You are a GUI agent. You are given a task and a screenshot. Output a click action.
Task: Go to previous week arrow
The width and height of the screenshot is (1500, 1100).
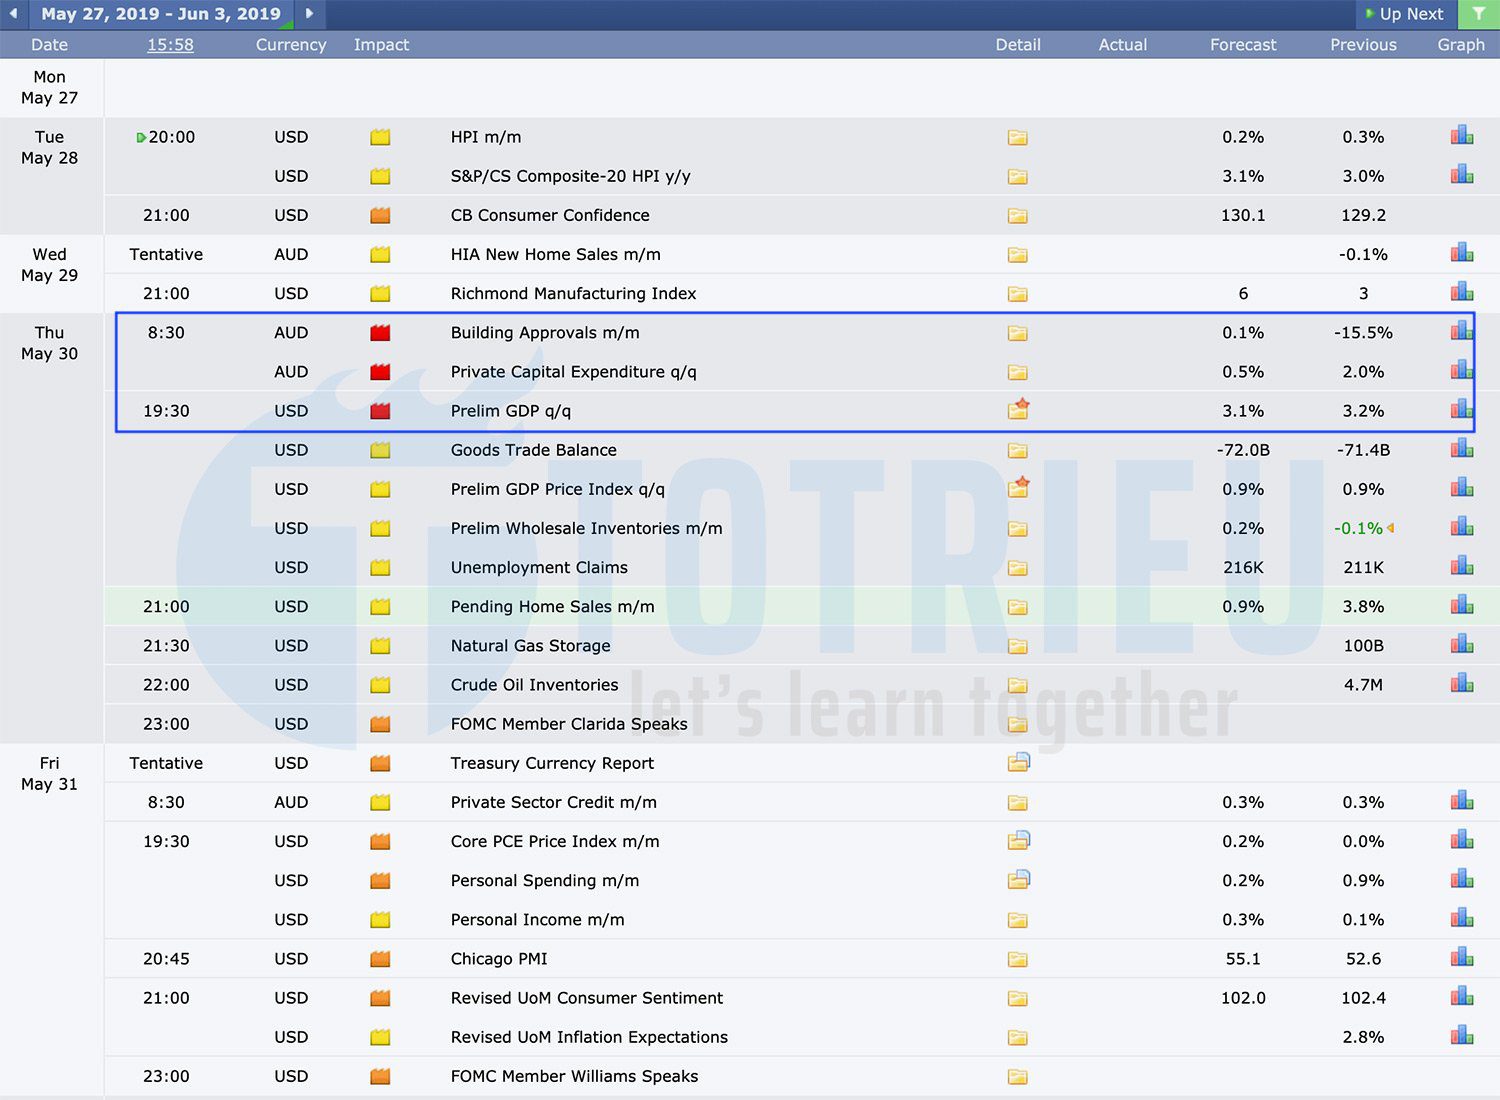(14, 14)
